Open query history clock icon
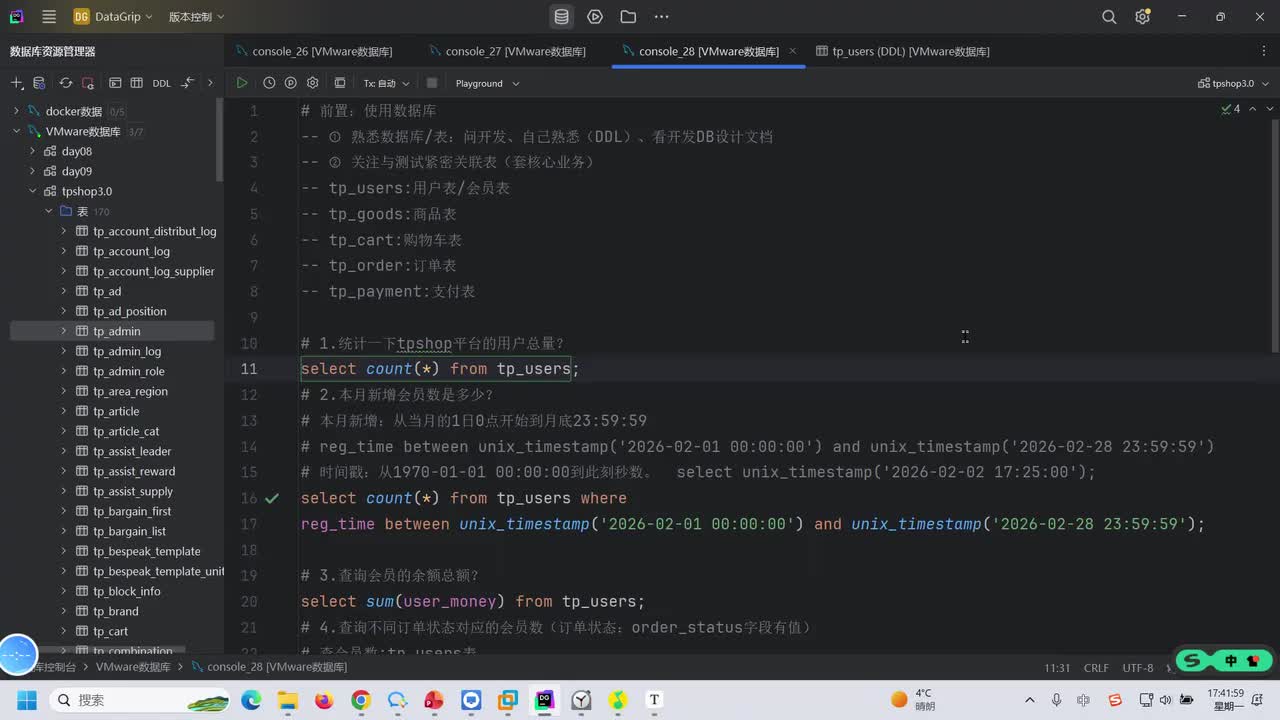1280x720 pixels. click(x=269, y=83)
